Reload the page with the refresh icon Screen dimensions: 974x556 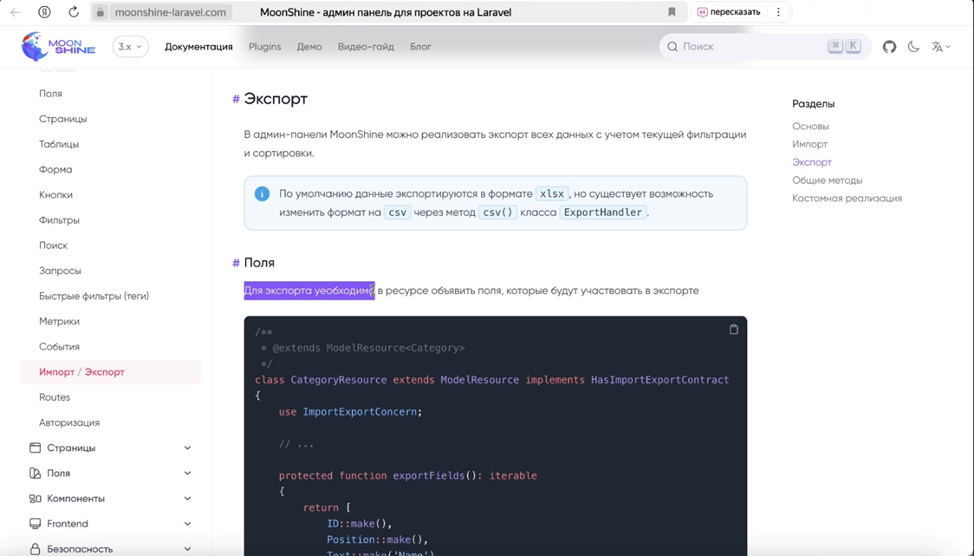coord(73,12)
